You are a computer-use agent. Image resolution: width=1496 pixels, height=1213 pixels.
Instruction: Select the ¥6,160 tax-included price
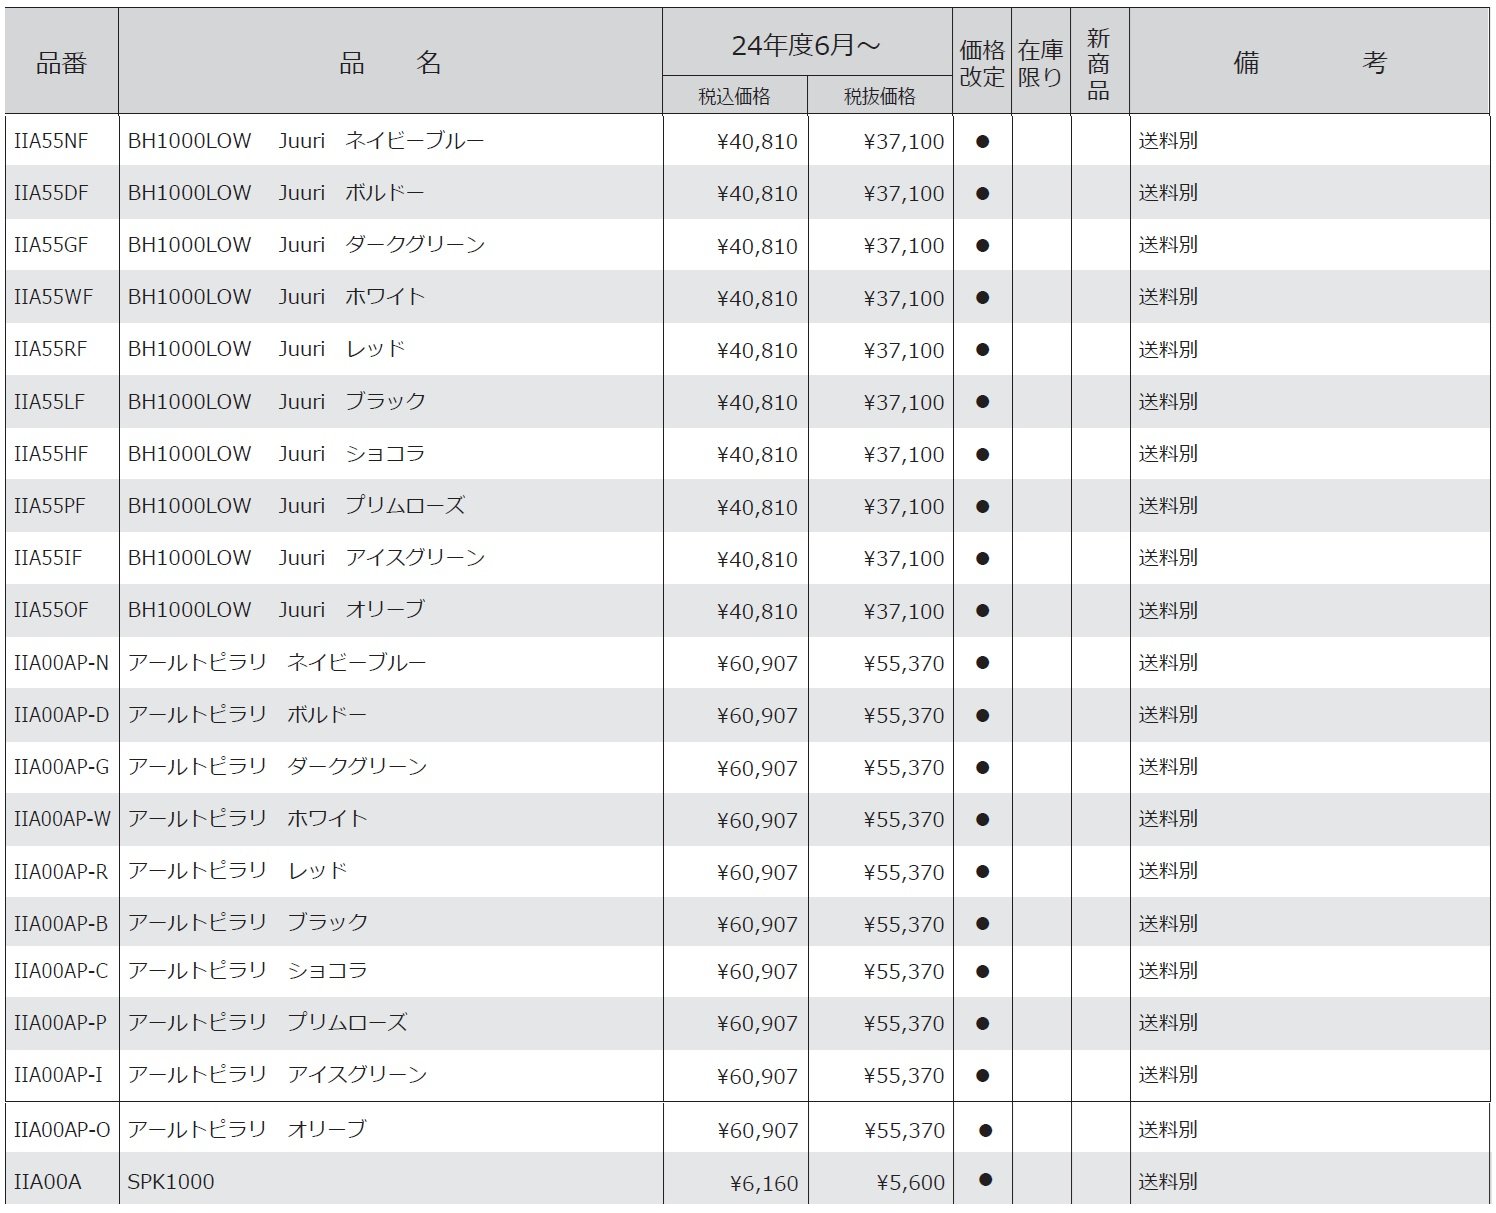pos(764,1183)
